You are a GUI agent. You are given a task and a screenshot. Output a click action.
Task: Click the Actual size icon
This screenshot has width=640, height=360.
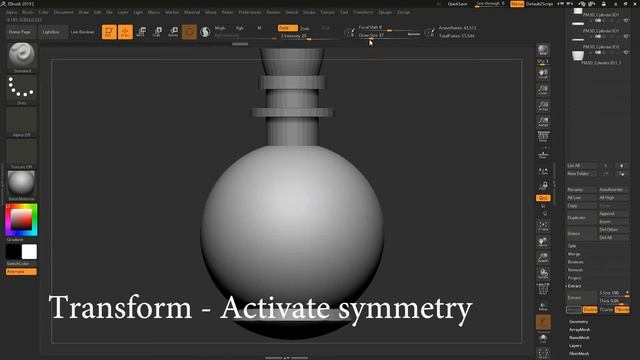tap(543, 106)
